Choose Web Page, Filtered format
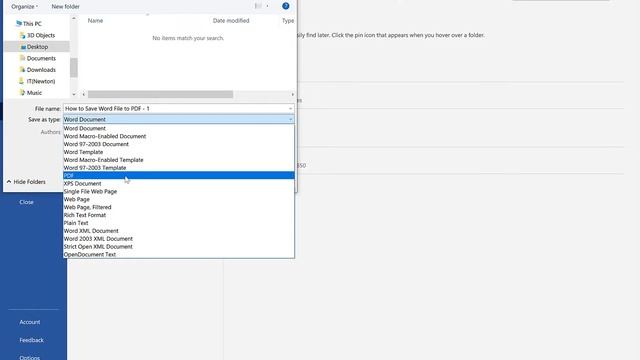640x360 pixels. 178,207
